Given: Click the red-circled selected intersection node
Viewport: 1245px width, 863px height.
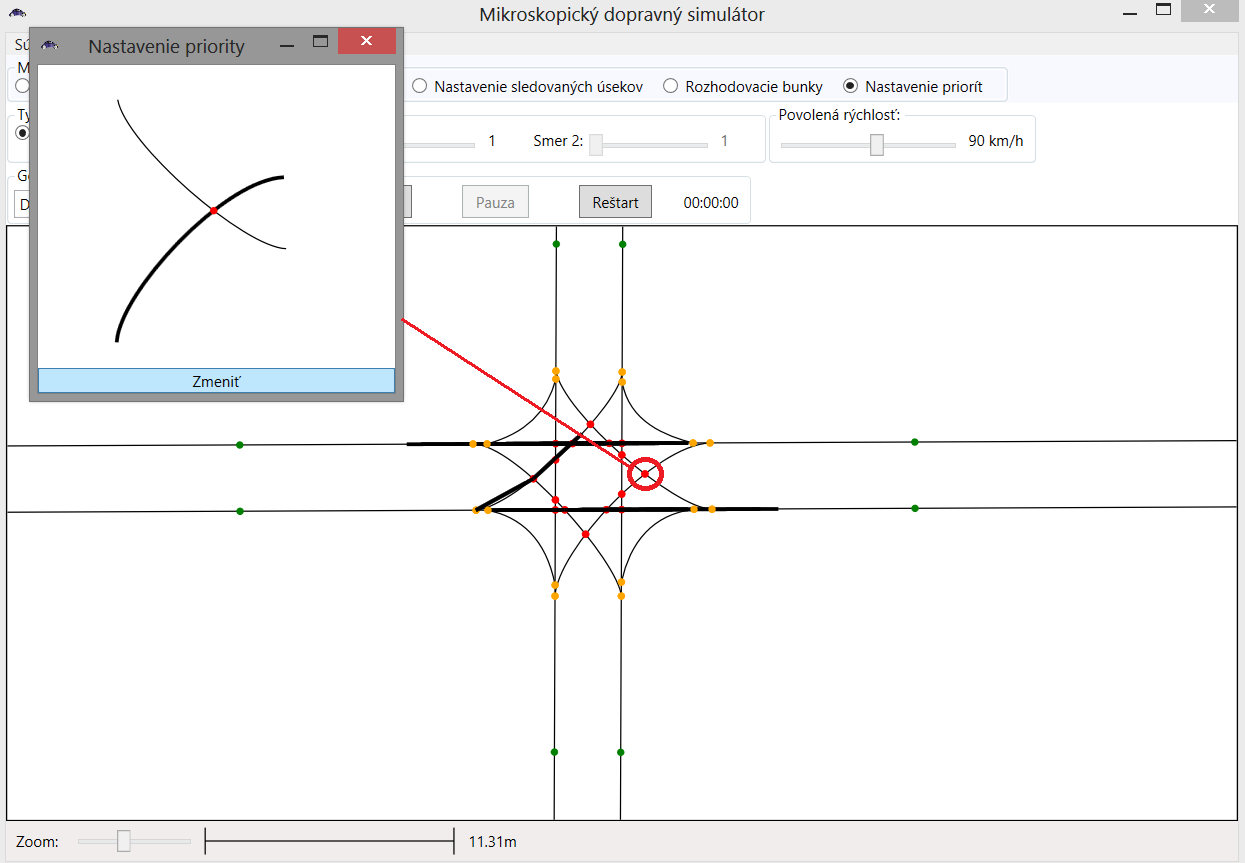Looking at the screenshot, I should [645, 474].
